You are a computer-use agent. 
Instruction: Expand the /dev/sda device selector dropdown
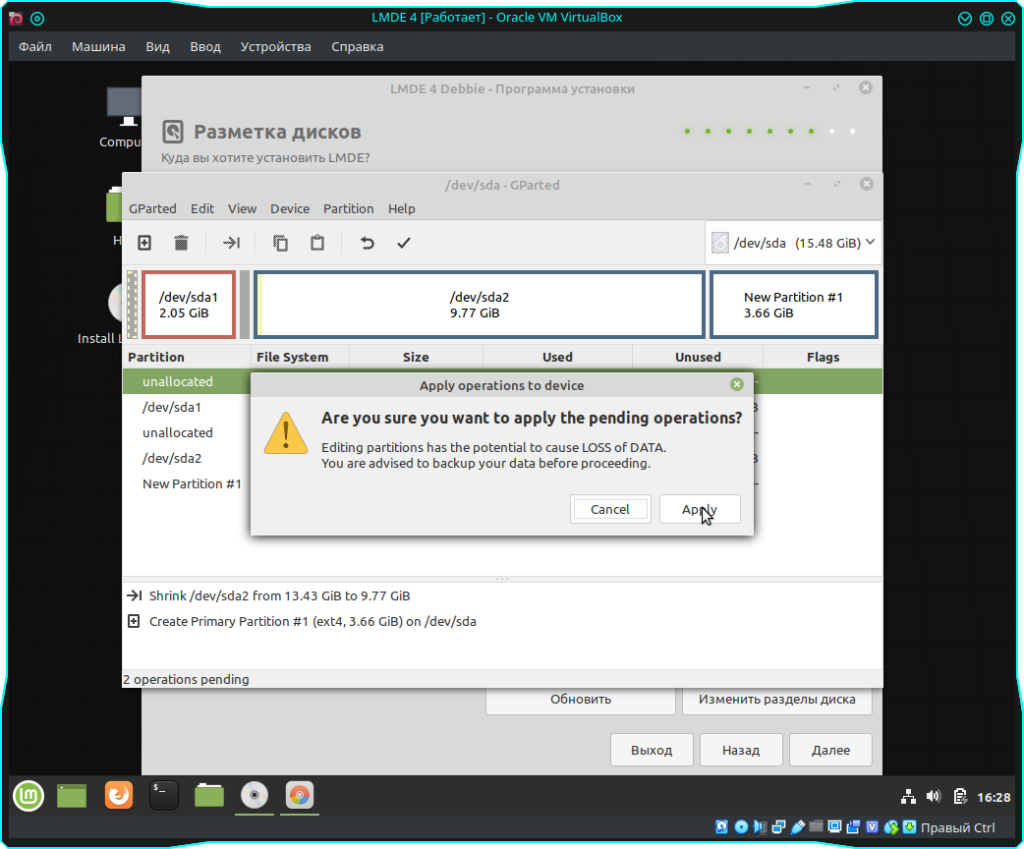tap(793, 242)
